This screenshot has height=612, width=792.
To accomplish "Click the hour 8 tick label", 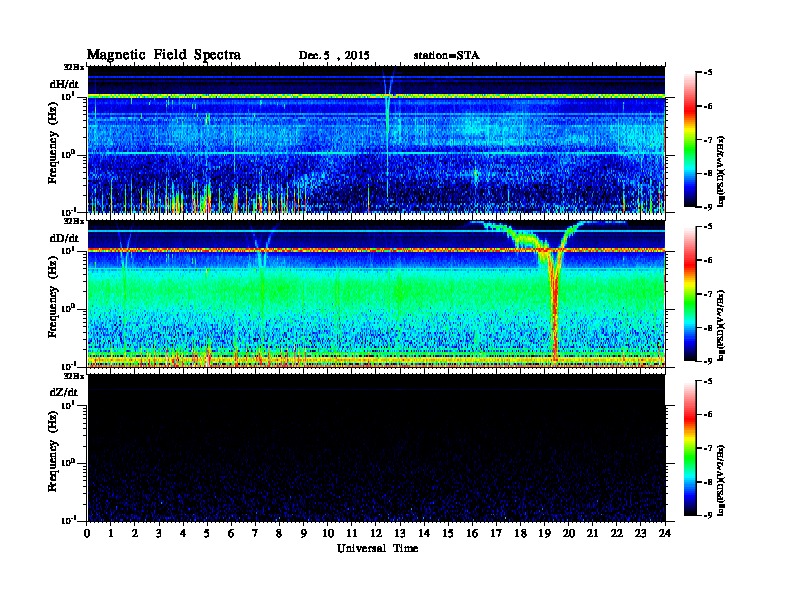I will (x=279, y=534).
